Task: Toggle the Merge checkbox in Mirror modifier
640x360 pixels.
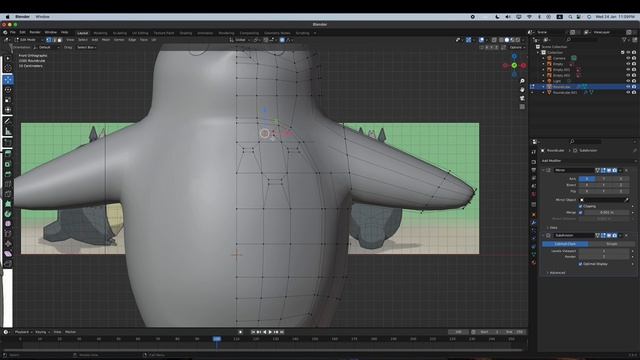Action: 580,212
